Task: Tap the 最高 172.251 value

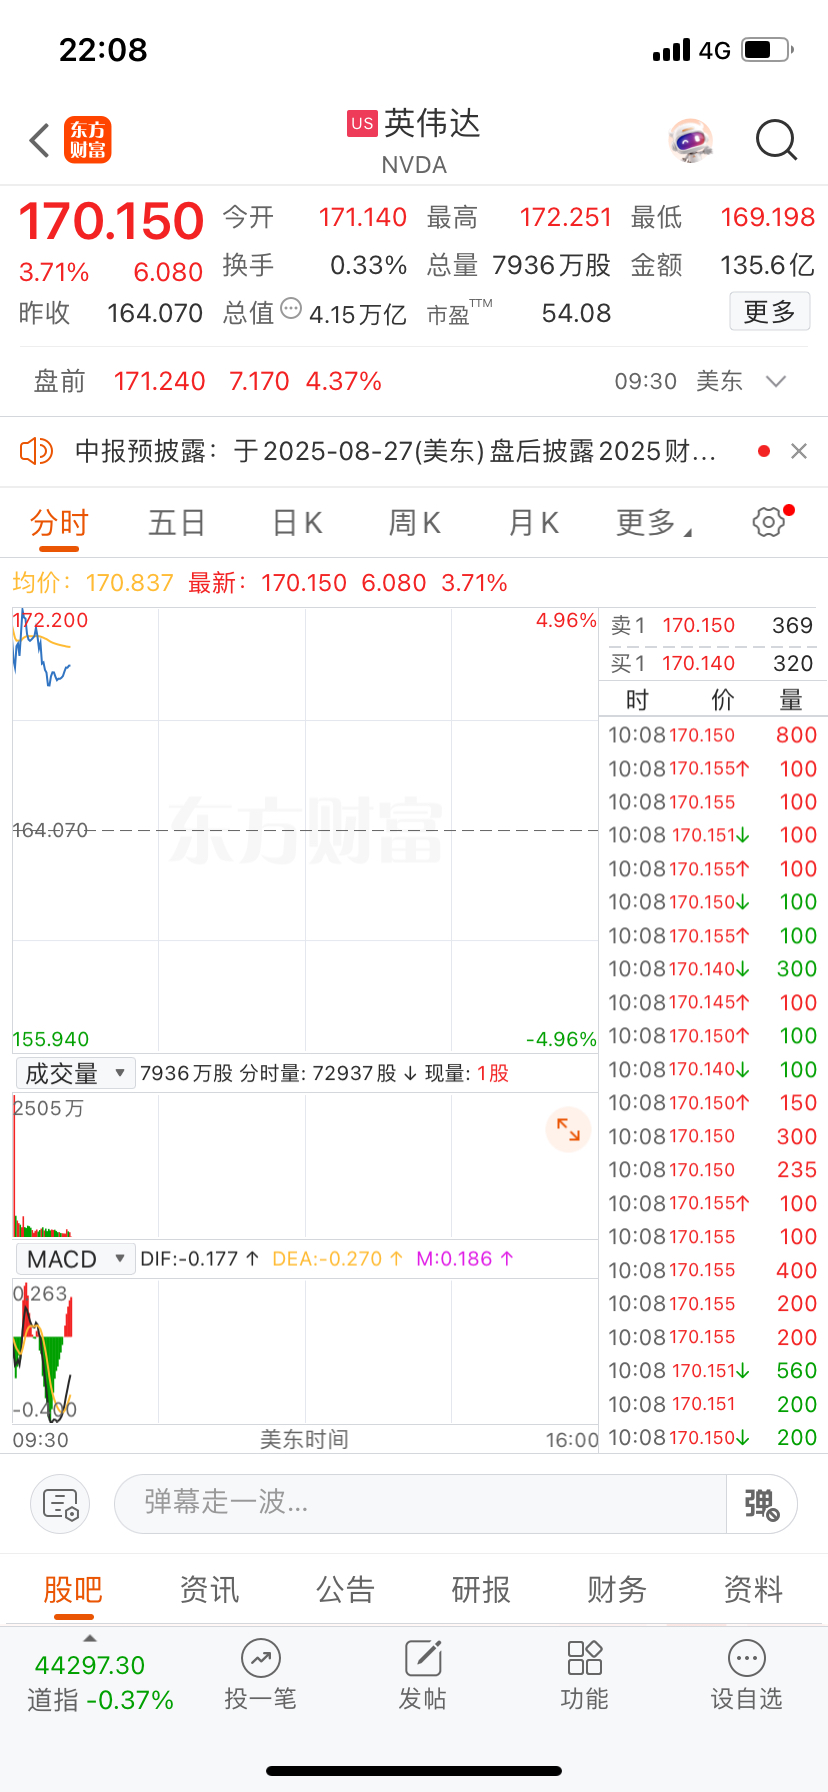Action: click(565, 217)
